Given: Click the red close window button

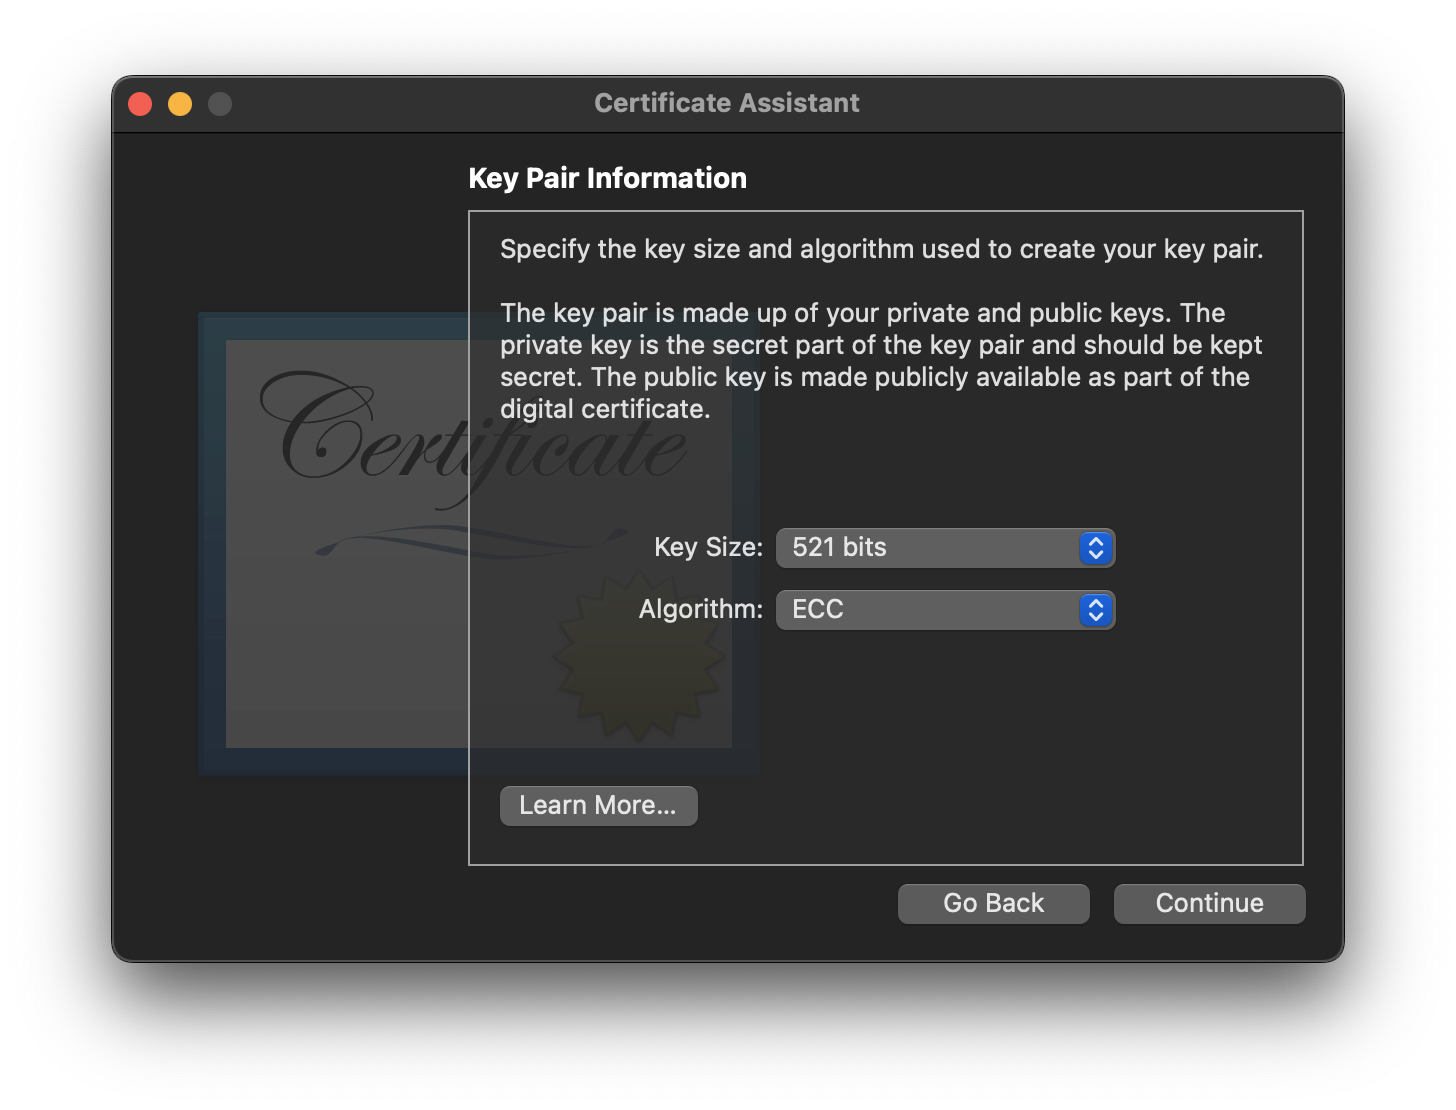Looking at the screenshot, I should (x=140, y=103).
